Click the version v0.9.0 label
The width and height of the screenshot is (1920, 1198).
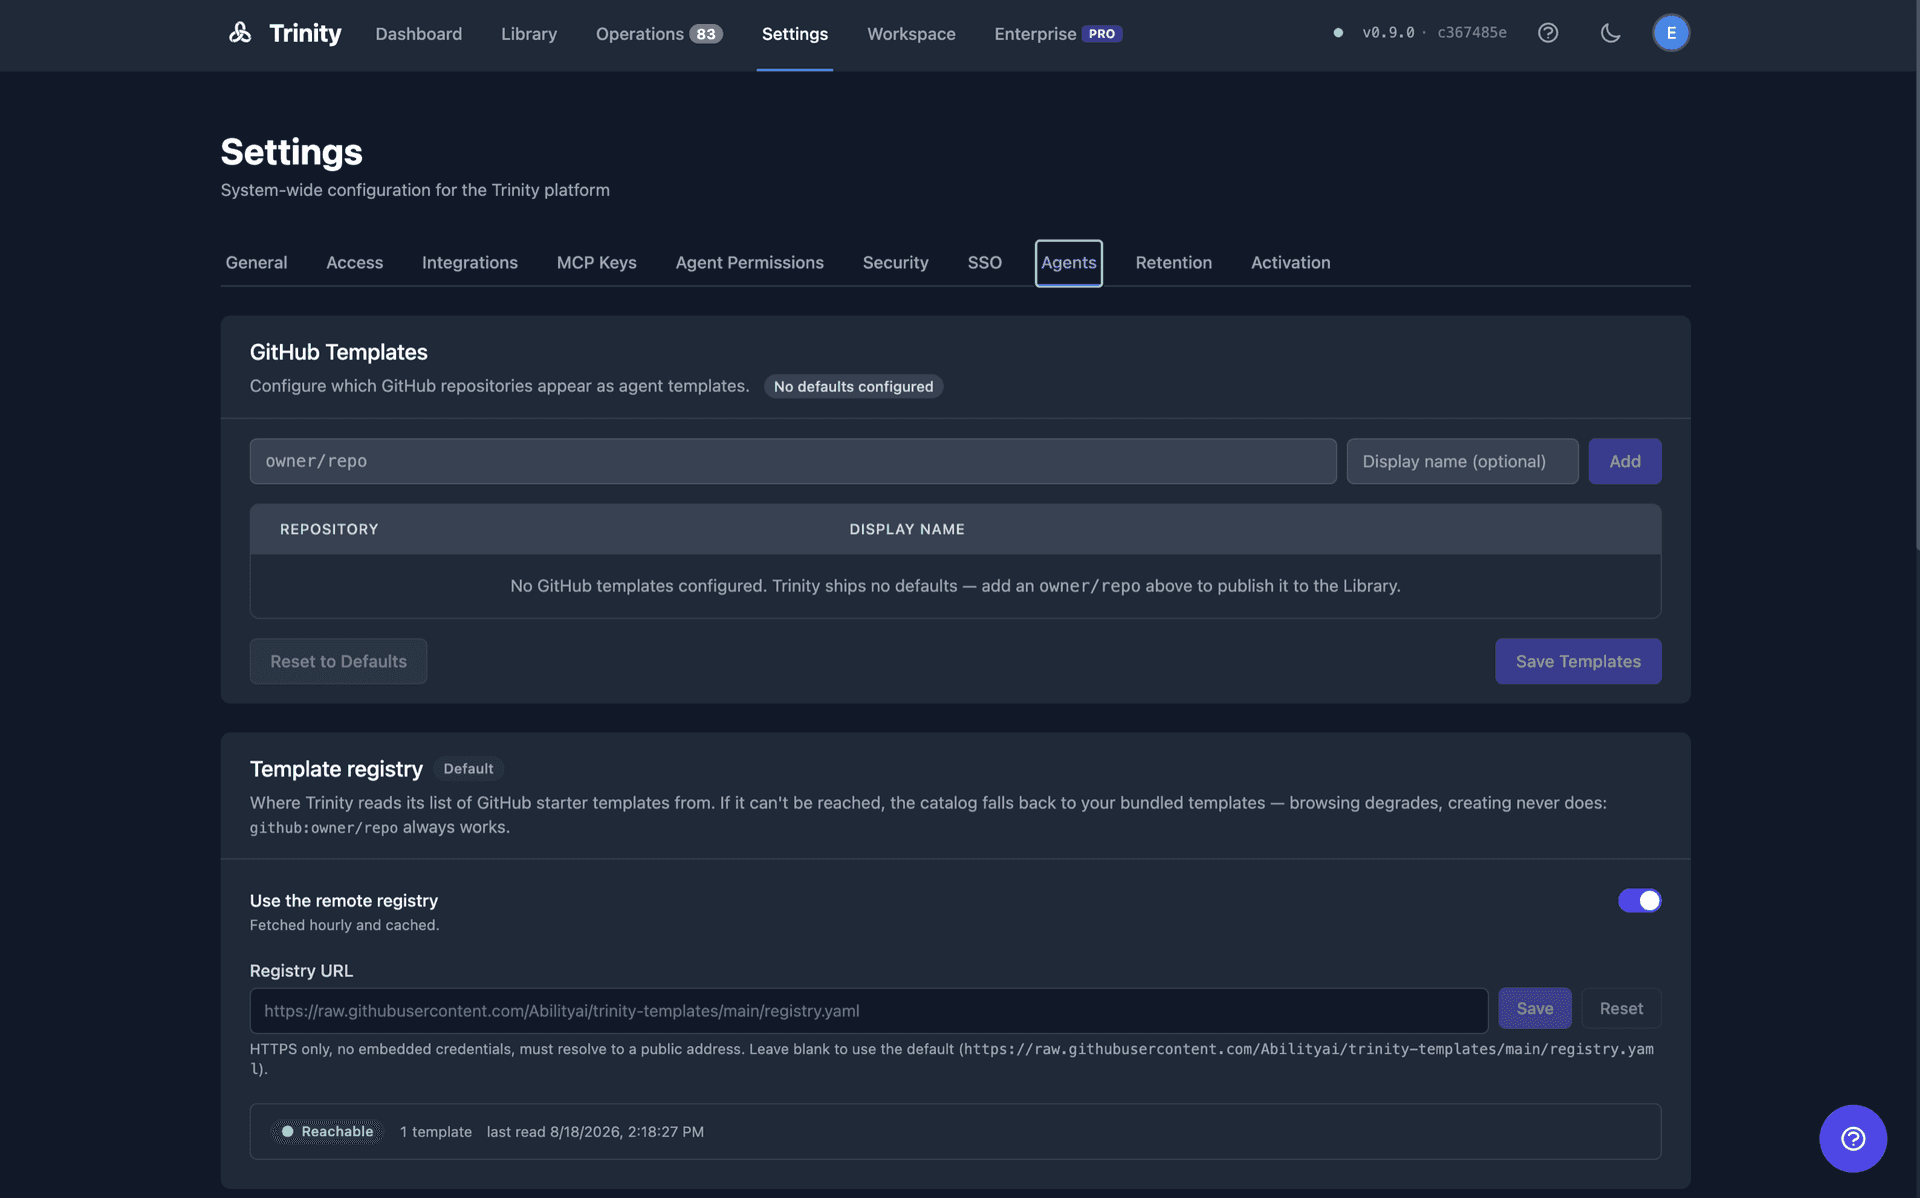[x=1388, y=33]
